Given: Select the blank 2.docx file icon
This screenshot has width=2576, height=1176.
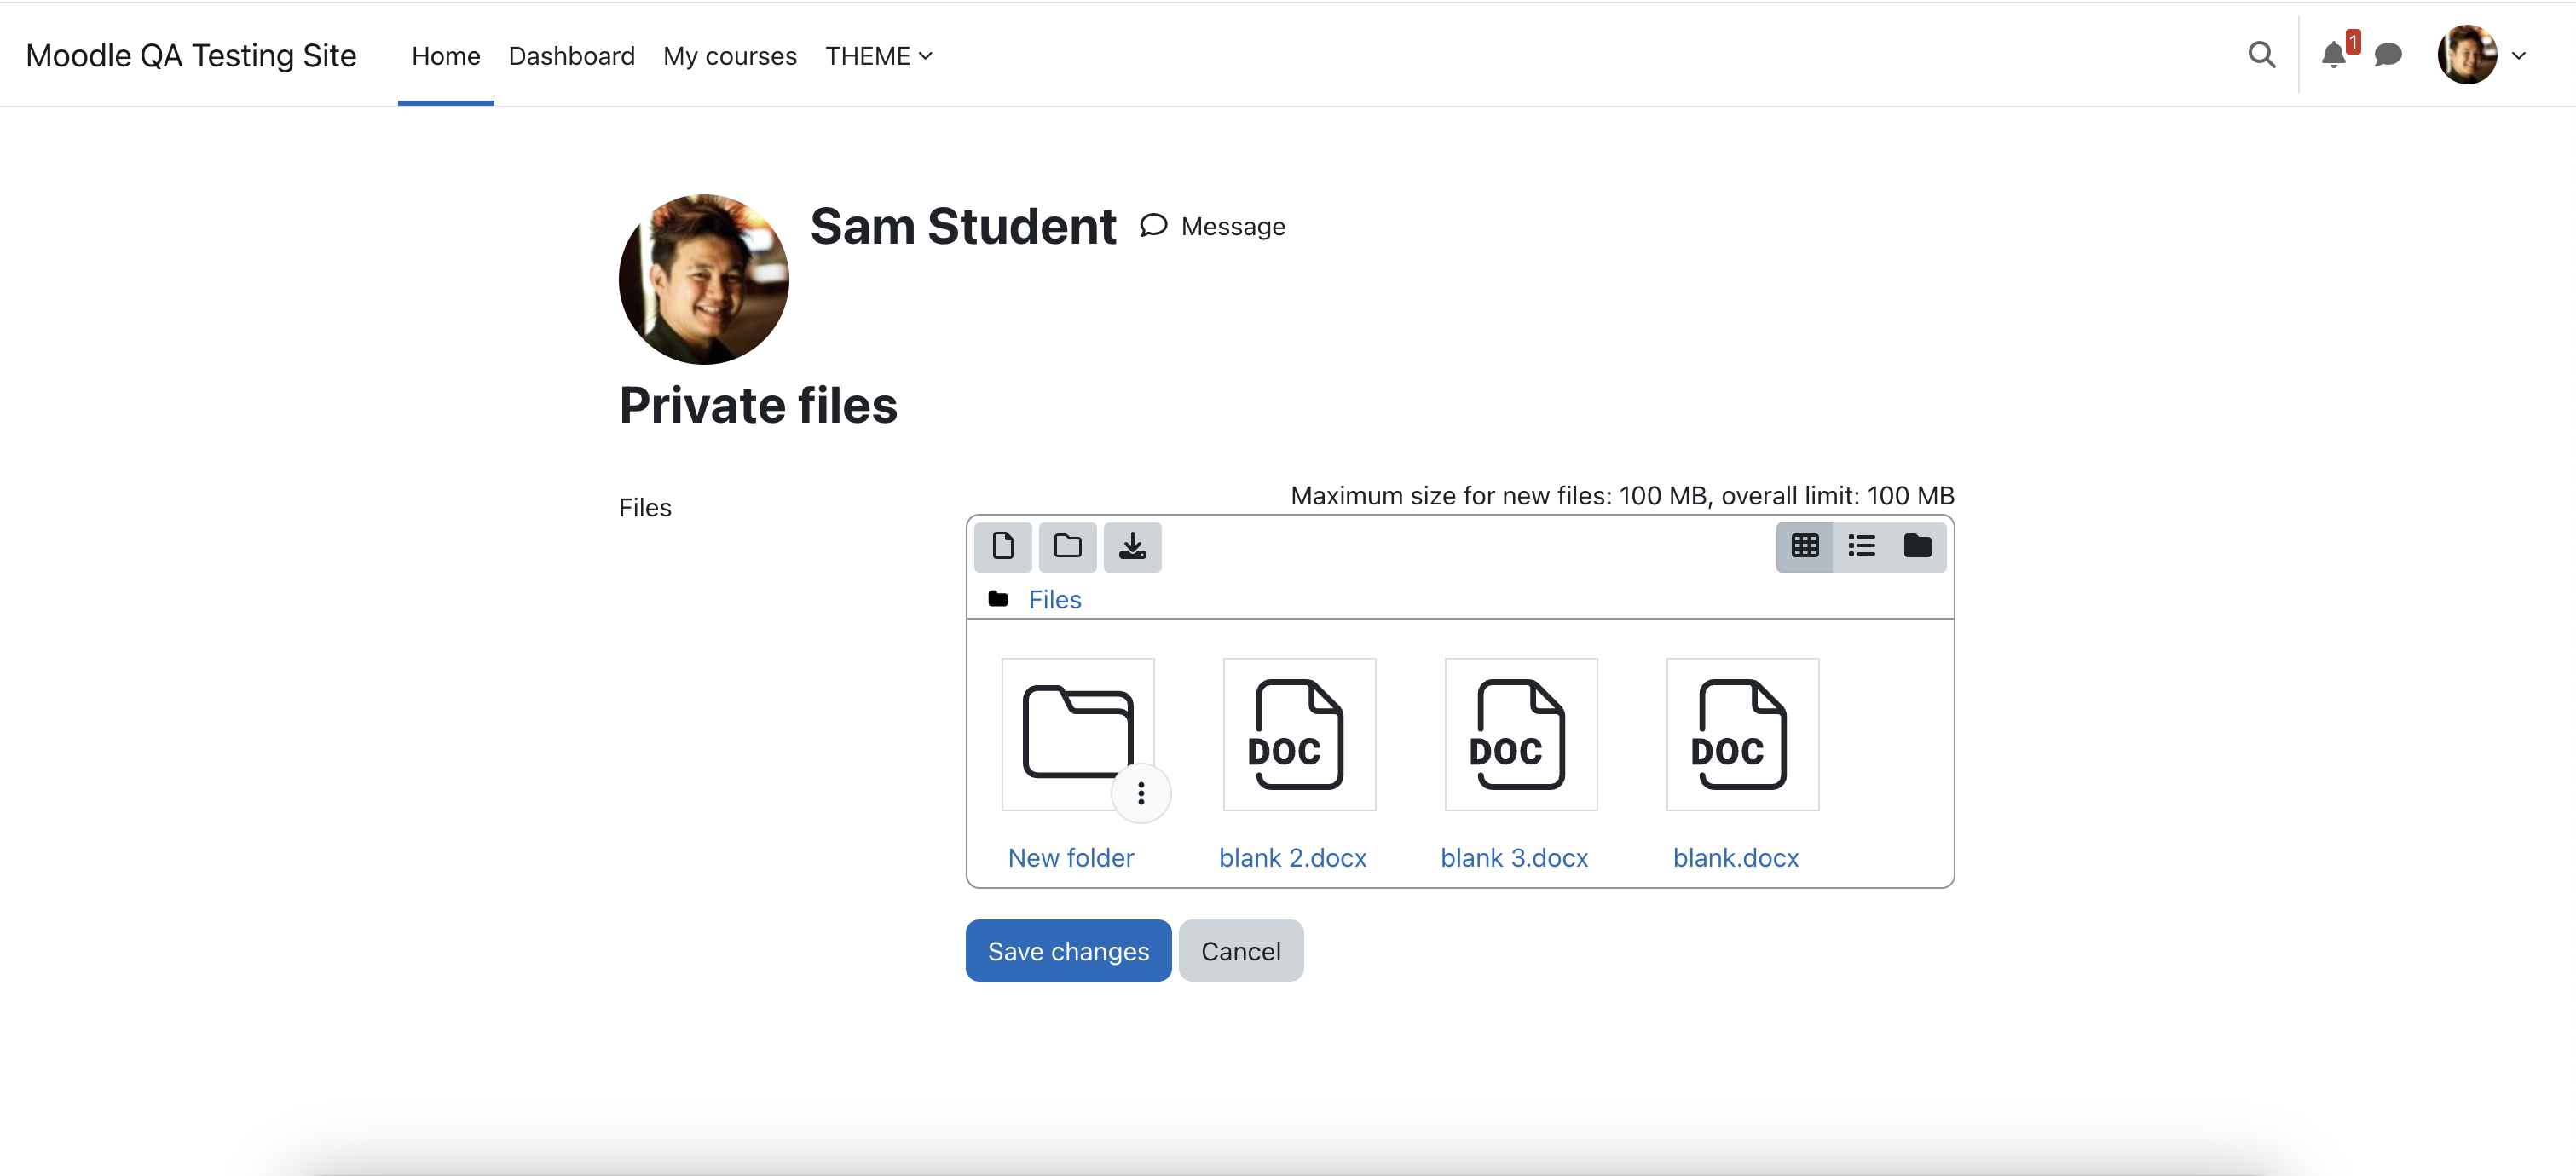Looking at the screenshot, I should pyautogui.click(x=1299, y=735).
